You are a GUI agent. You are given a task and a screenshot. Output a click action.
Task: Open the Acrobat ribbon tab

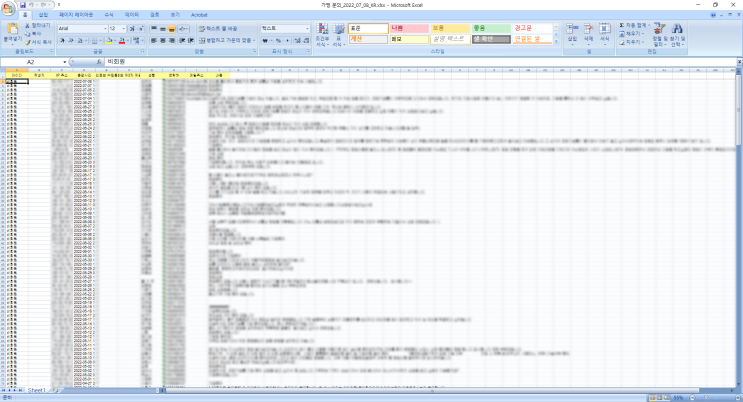[199, 15]
